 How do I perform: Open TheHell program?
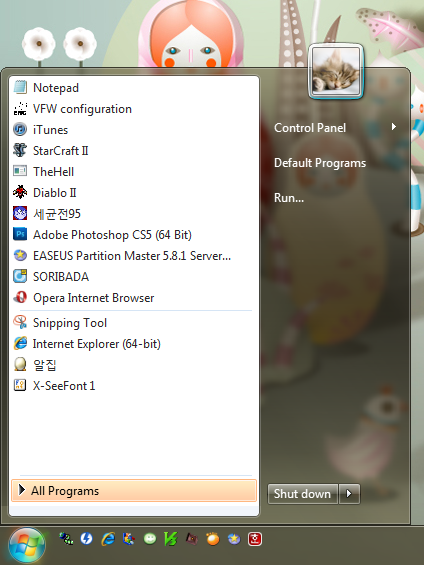133,172
